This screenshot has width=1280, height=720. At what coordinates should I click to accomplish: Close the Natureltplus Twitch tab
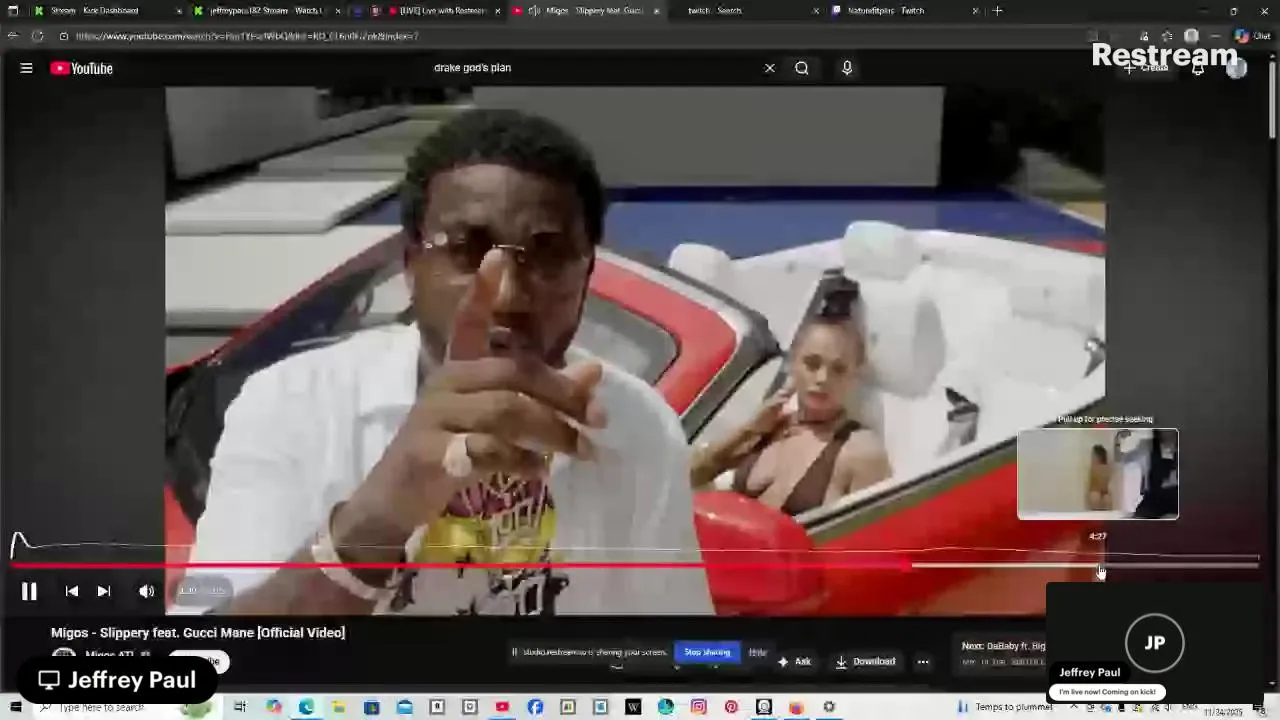click(x=975, y=11)
